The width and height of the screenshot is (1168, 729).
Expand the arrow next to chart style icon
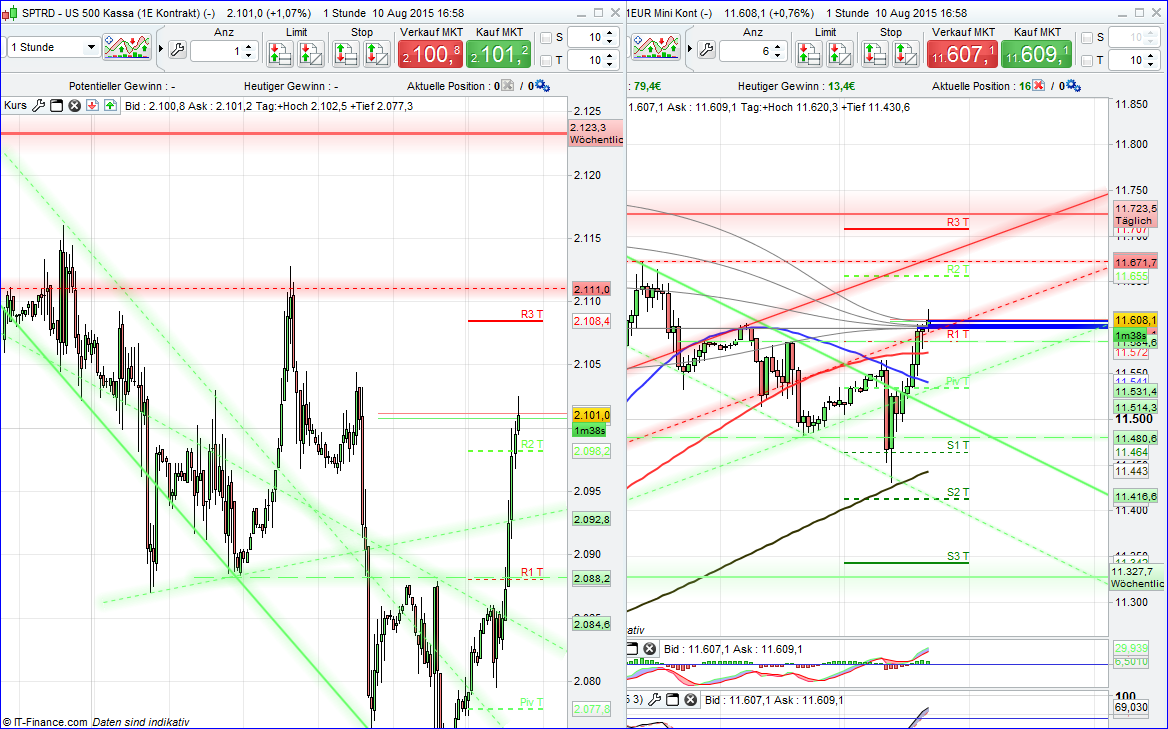tap(160, 47)
